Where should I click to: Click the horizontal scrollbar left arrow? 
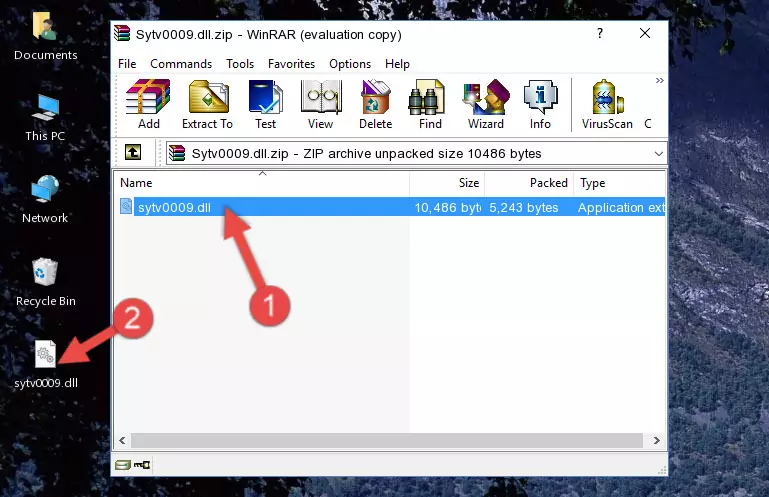coord(122,441)
